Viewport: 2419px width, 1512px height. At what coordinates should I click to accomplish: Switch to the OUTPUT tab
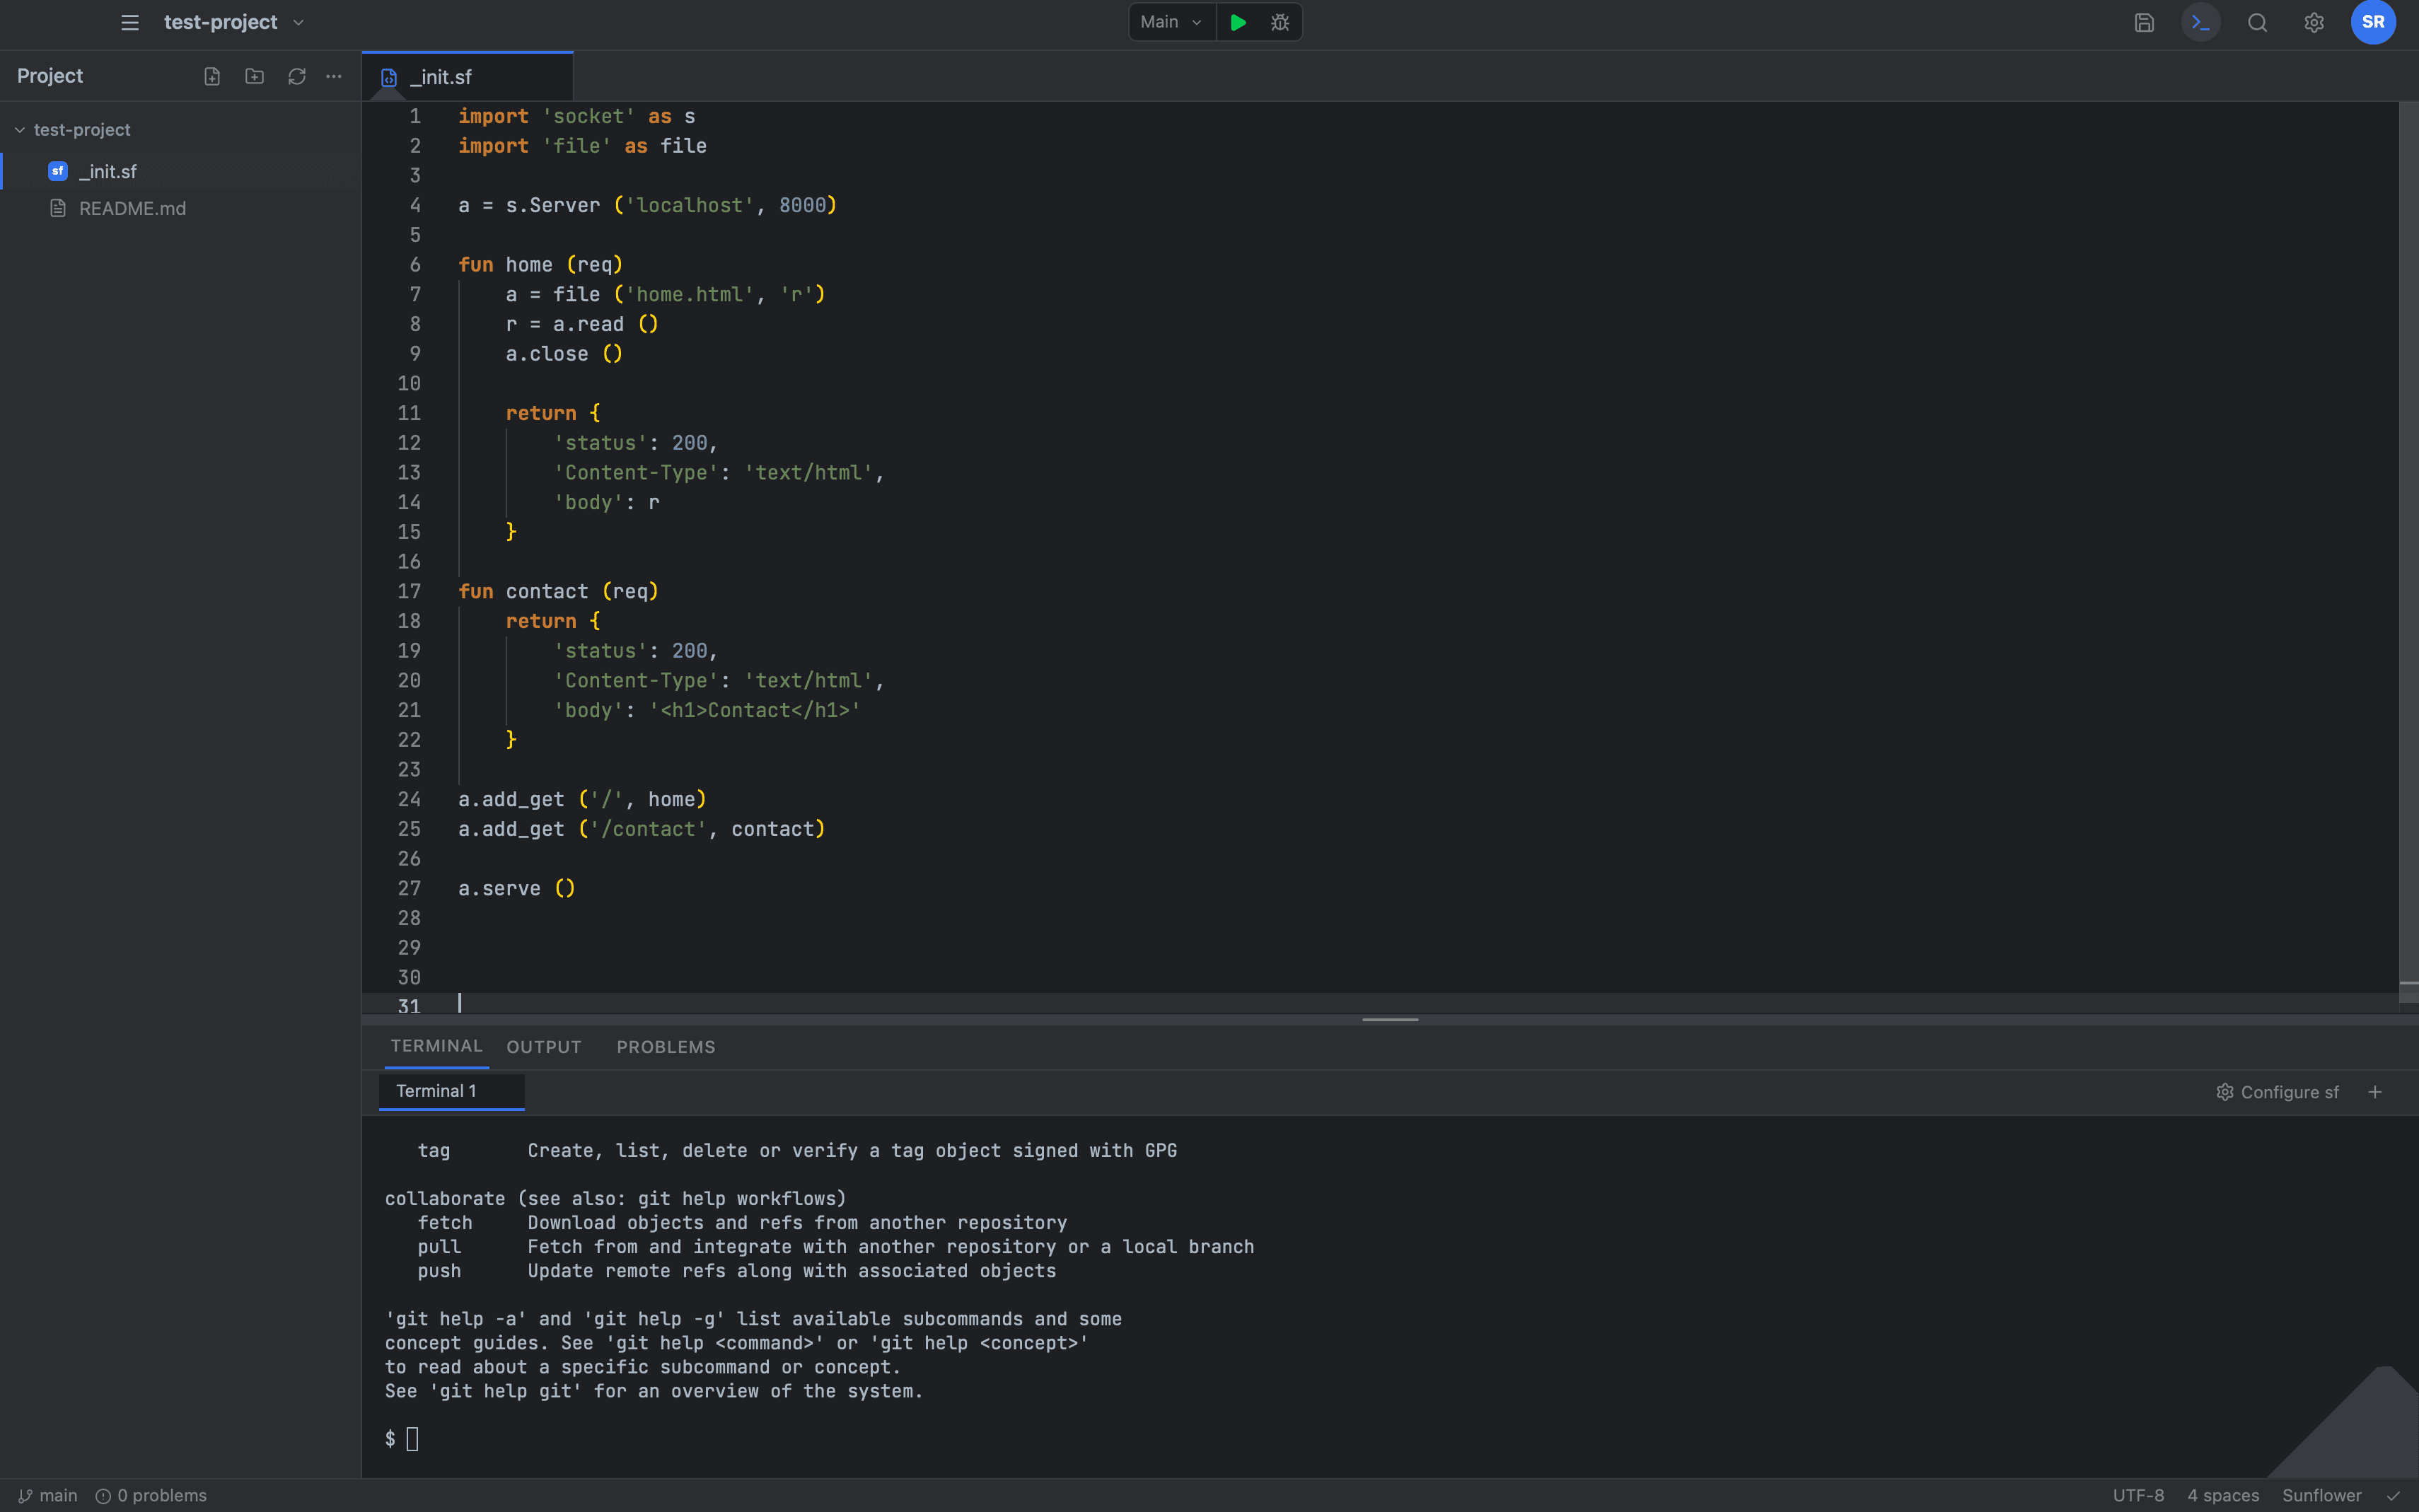pyautogui.click(x=543, y=1047)
